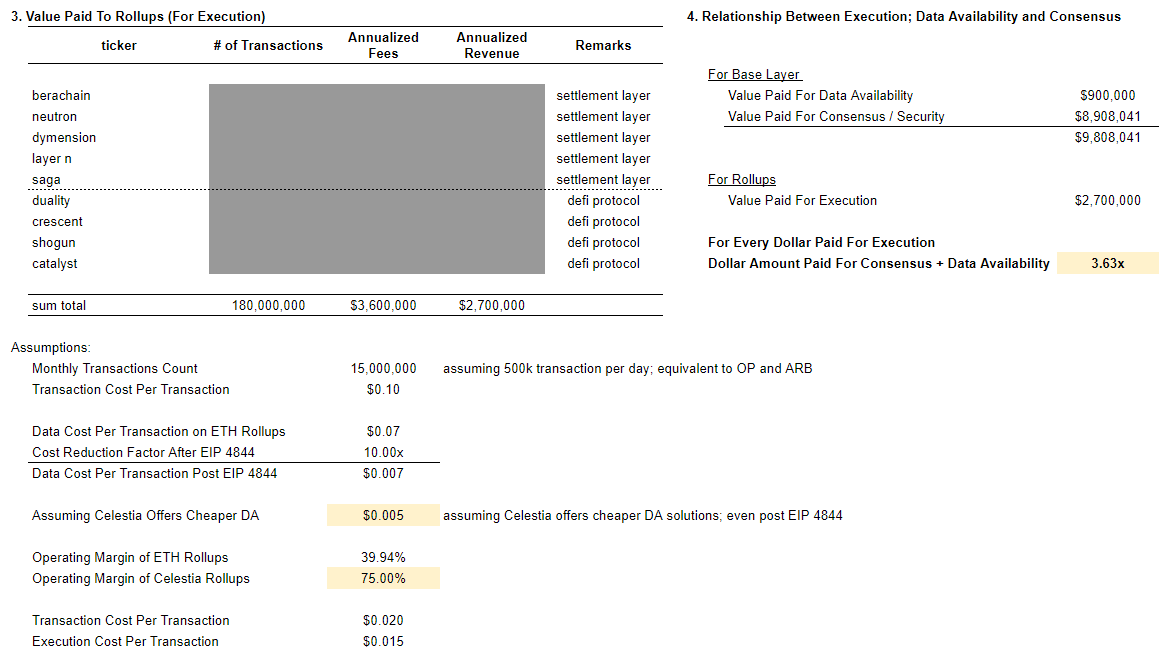
Task: Click the Remarks column header
Action: point(604,45)
